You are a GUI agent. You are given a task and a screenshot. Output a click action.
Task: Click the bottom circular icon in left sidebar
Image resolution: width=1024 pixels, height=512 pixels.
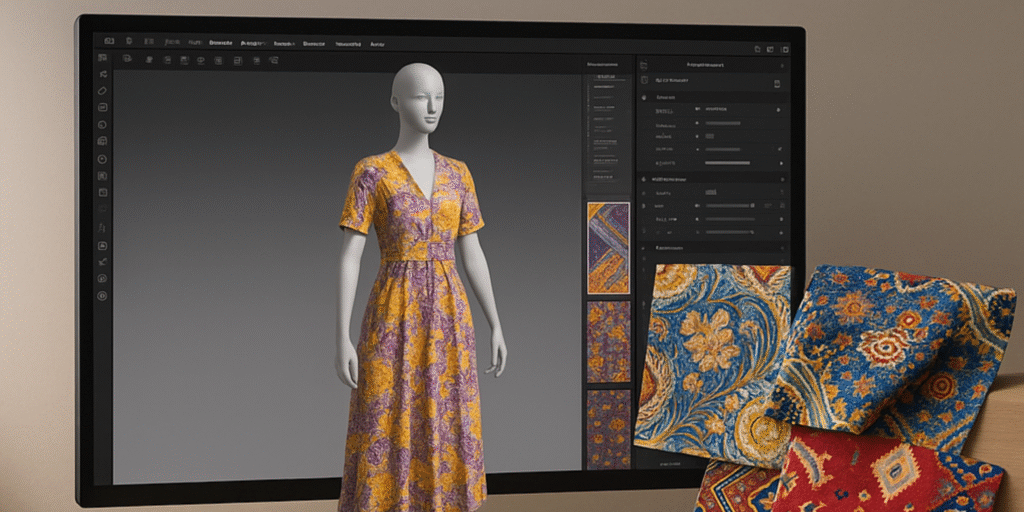pos(103,296)
